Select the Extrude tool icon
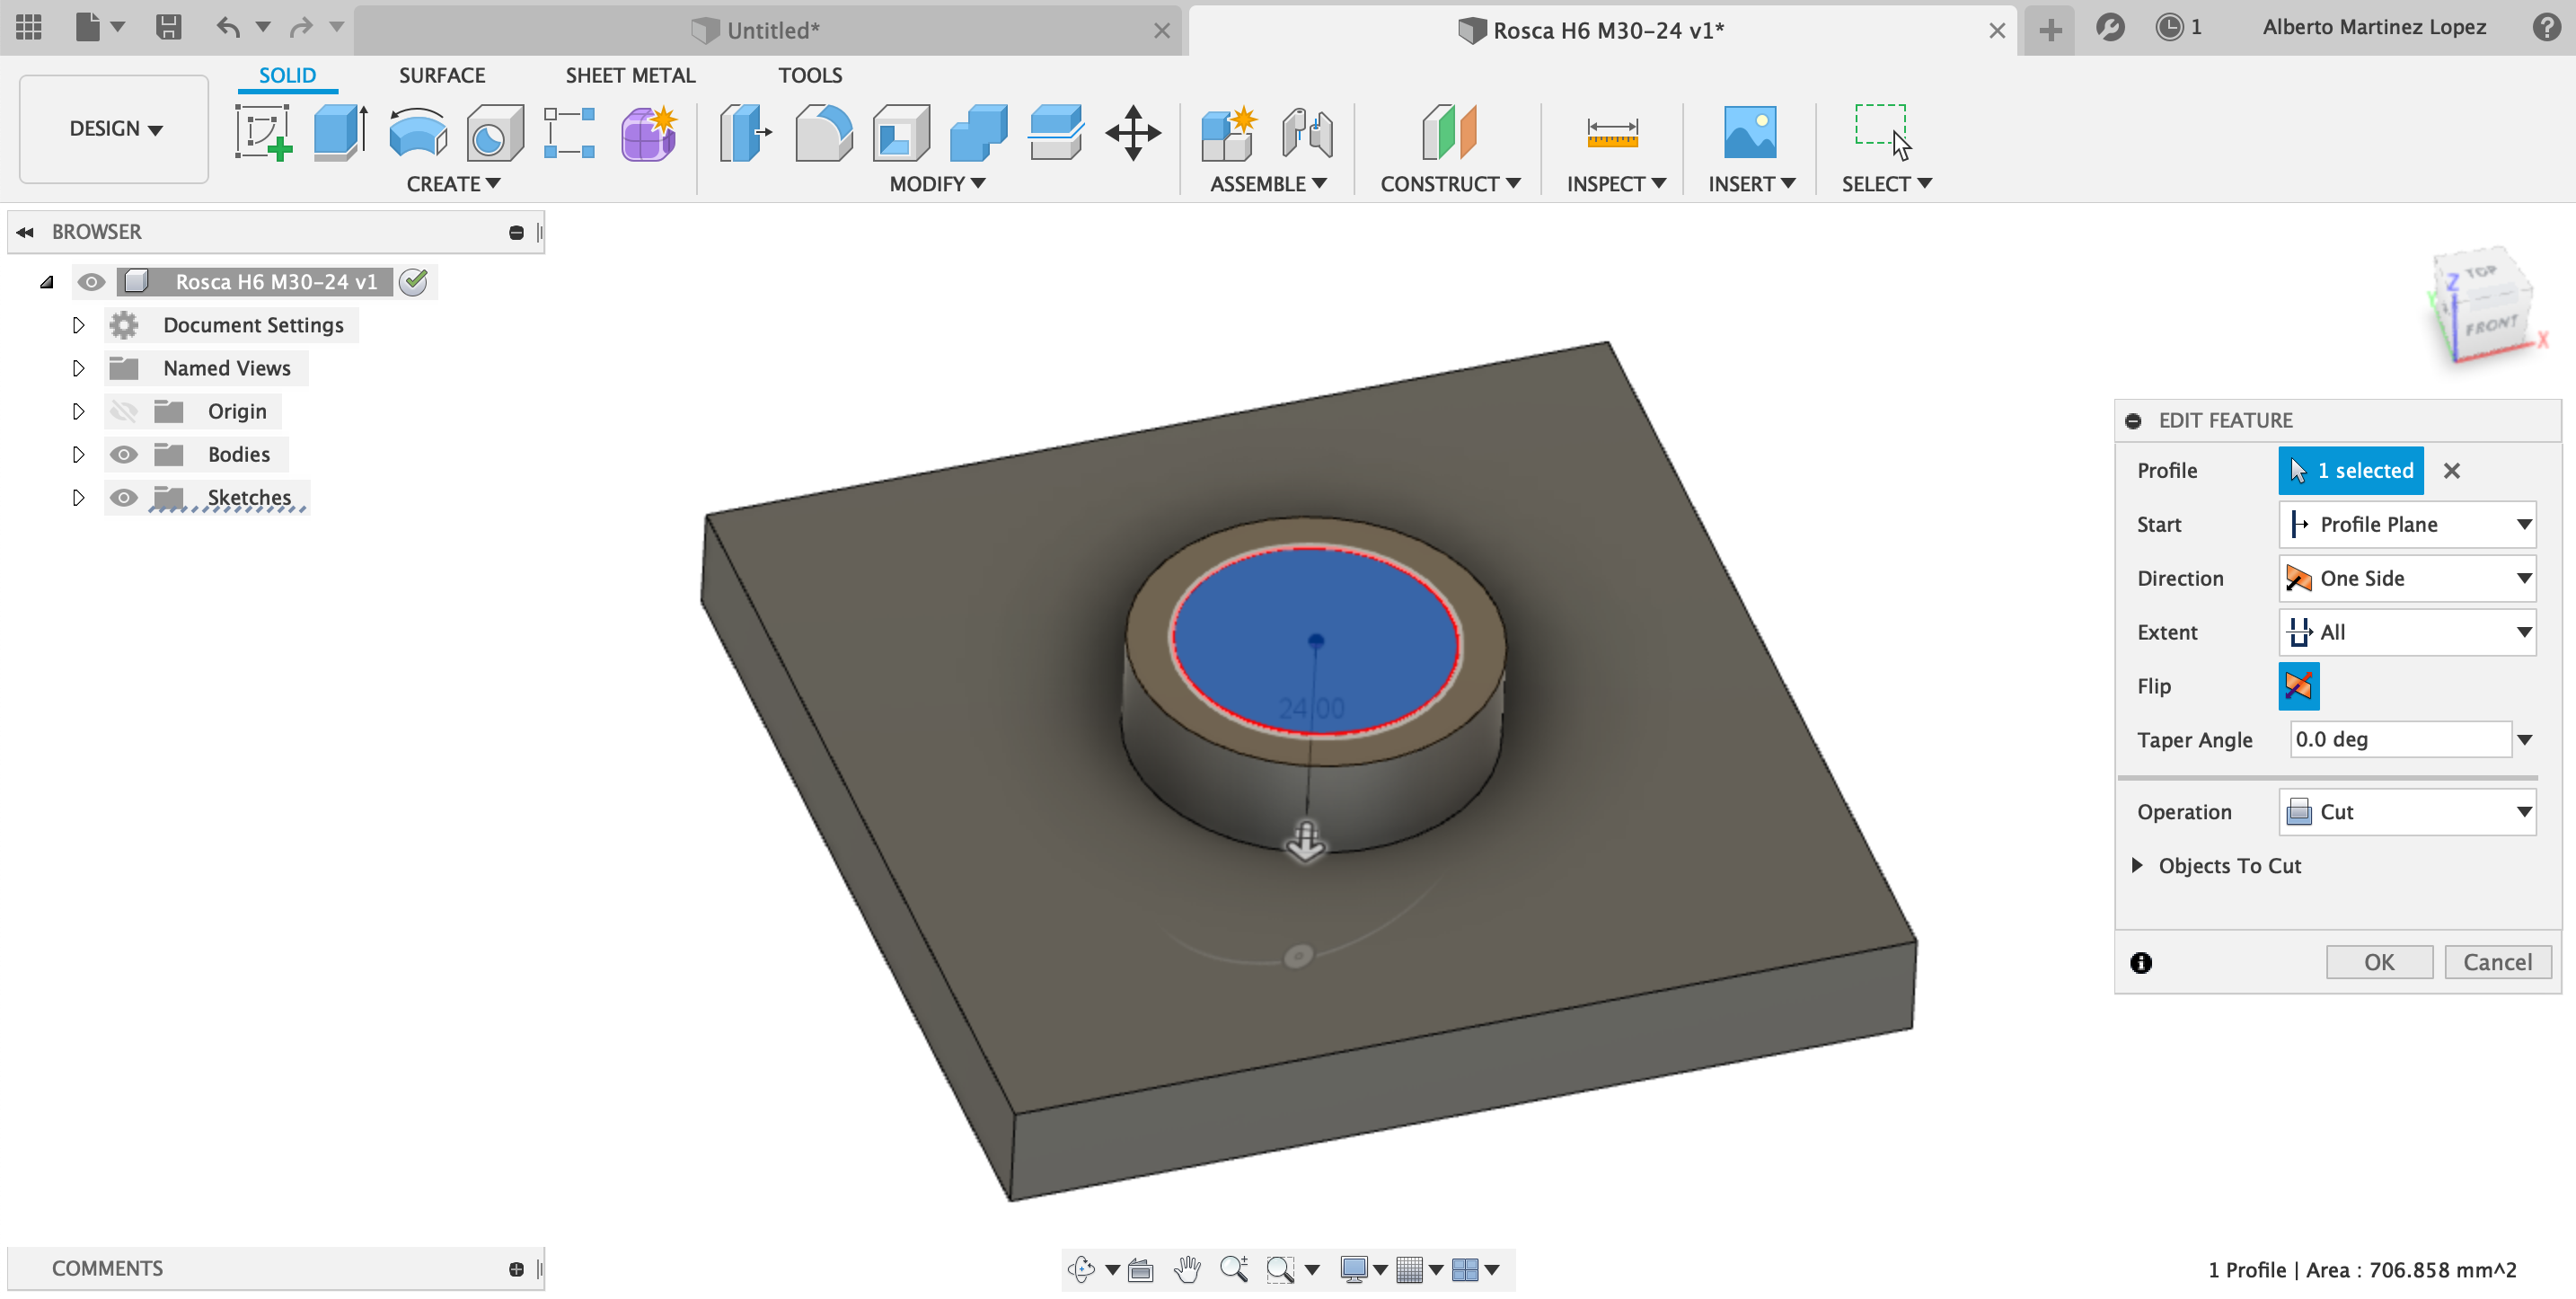Viewport: 2576px width, 1299px height. [340, 133]
